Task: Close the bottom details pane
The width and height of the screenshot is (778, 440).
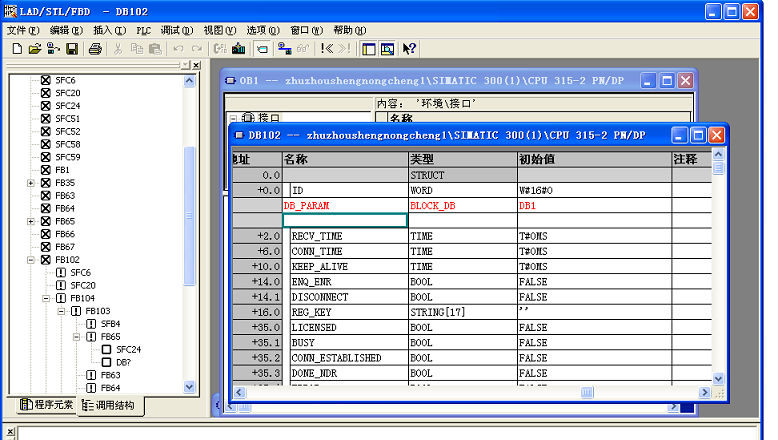Action: 10,432
